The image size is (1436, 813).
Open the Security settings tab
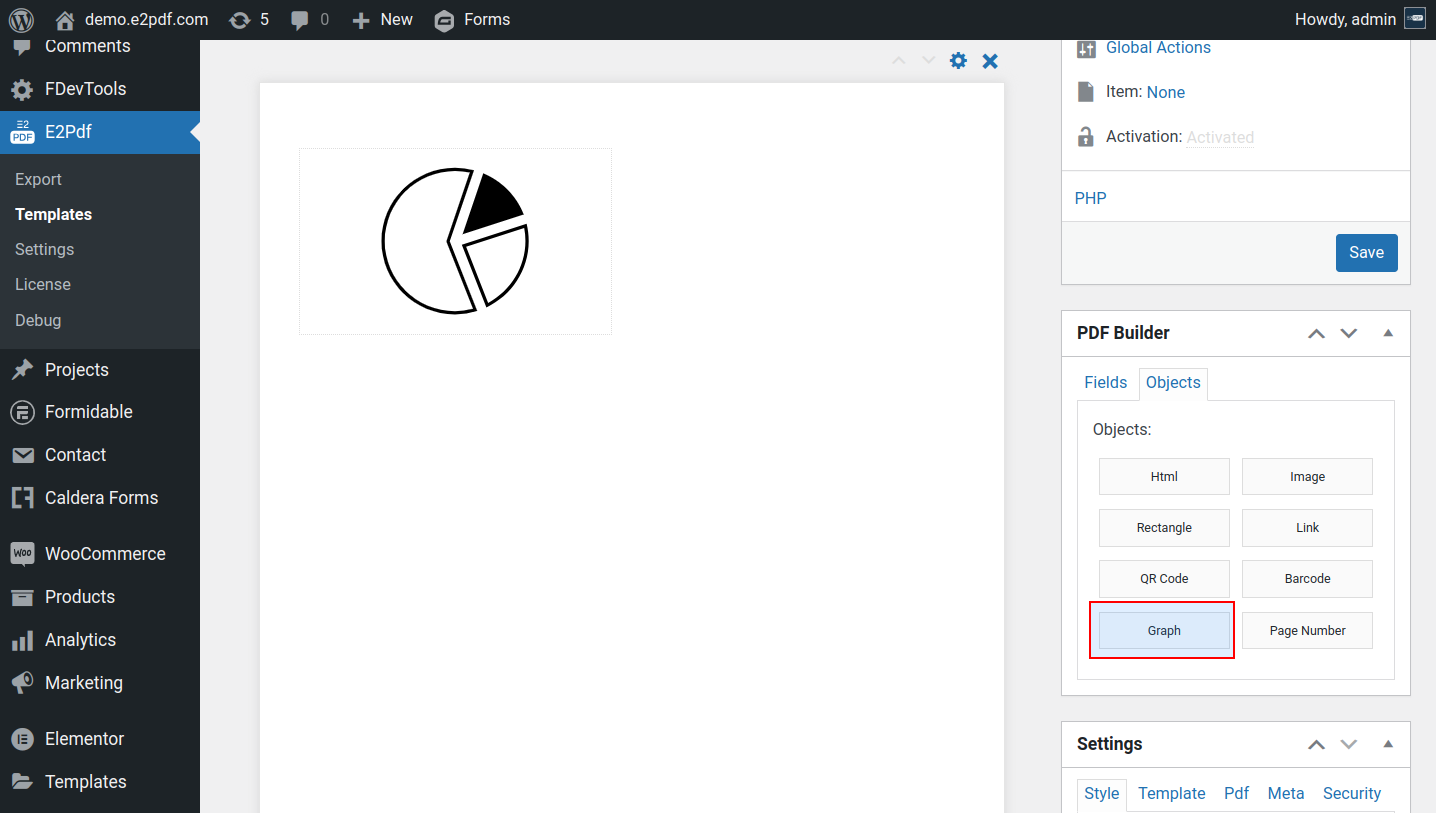[1351, 793]
